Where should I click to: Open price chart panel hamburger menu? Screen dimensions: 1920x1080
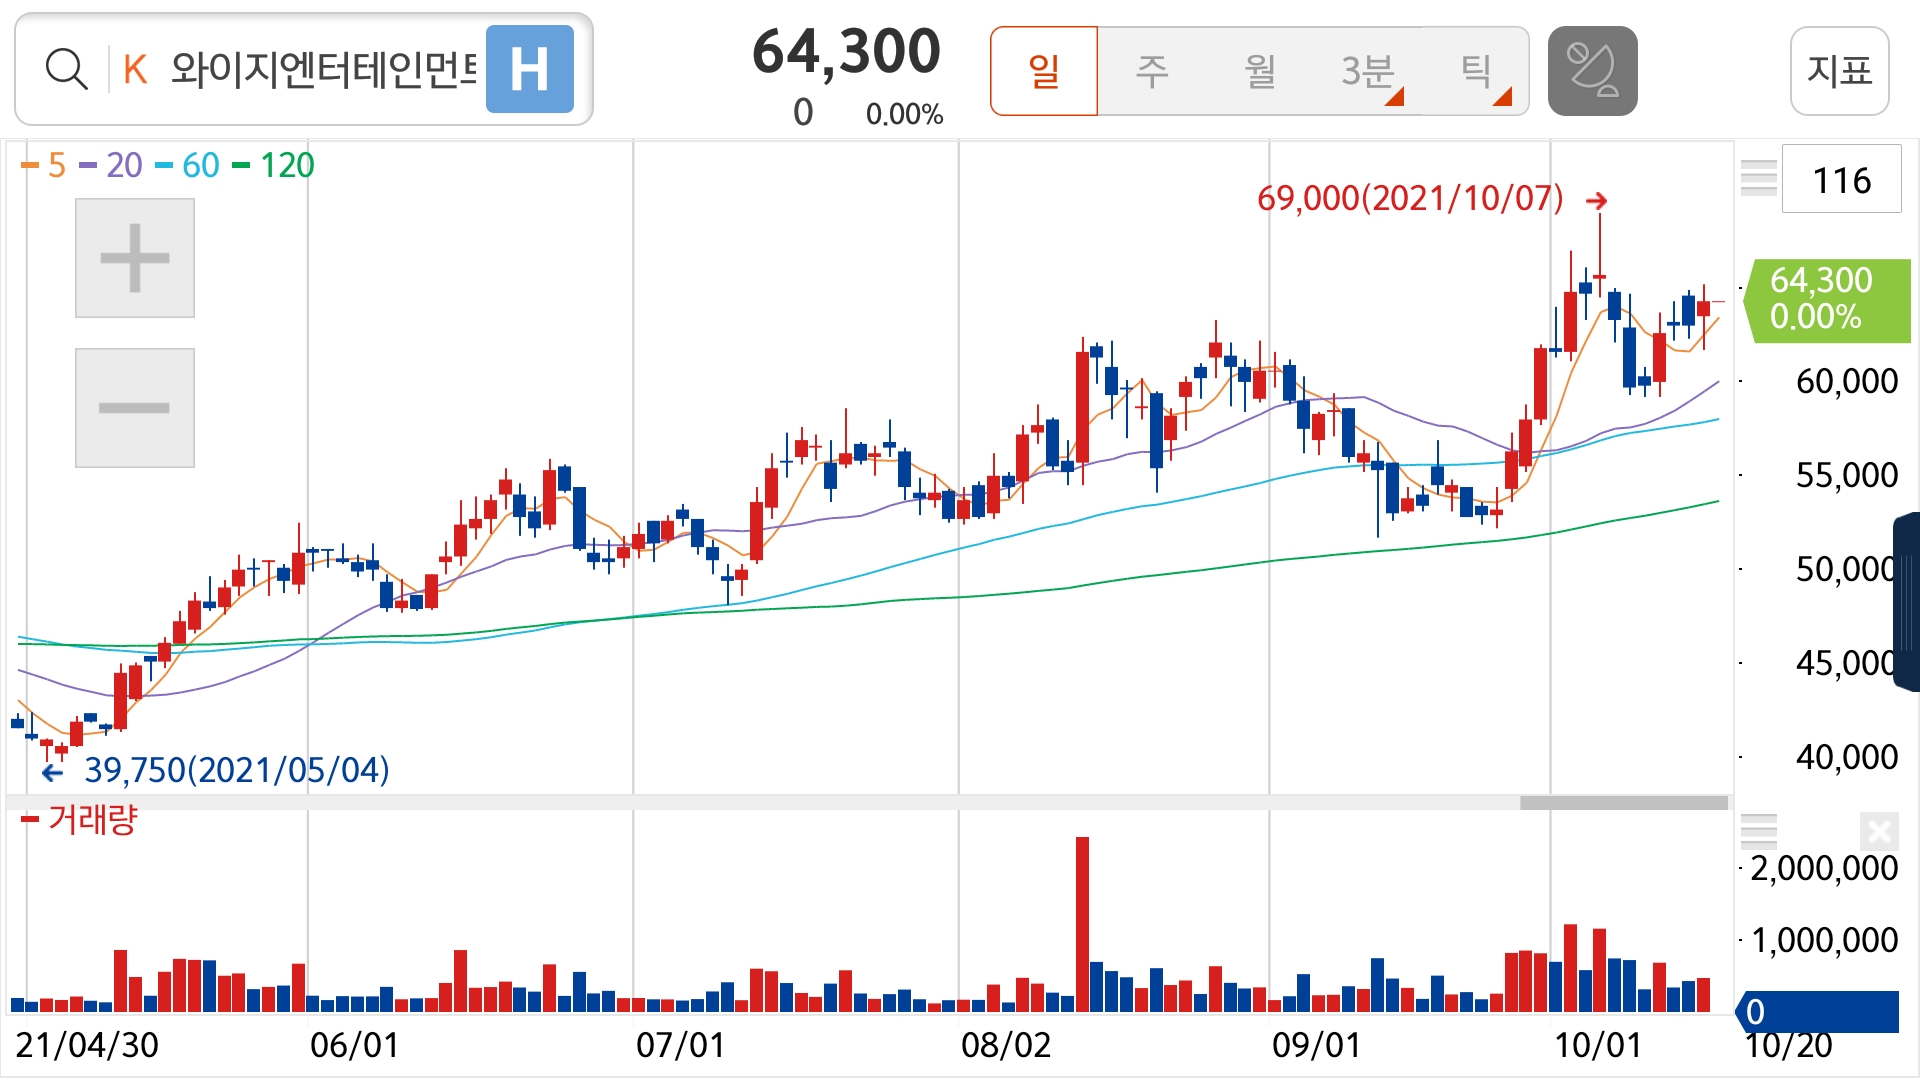[1758, 178]
